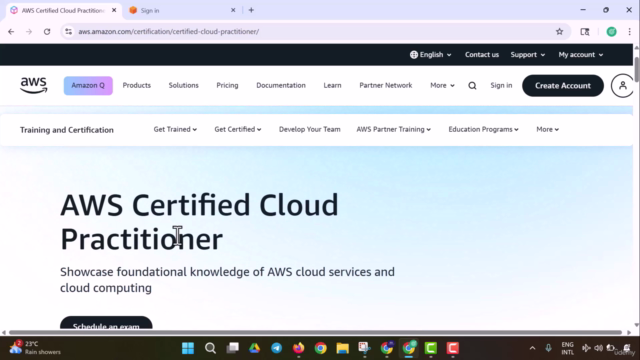The width and height of the screenshot is (640, 360).
Task: Expand the Get Trained dropdown
Action: (x=175, y=129)
